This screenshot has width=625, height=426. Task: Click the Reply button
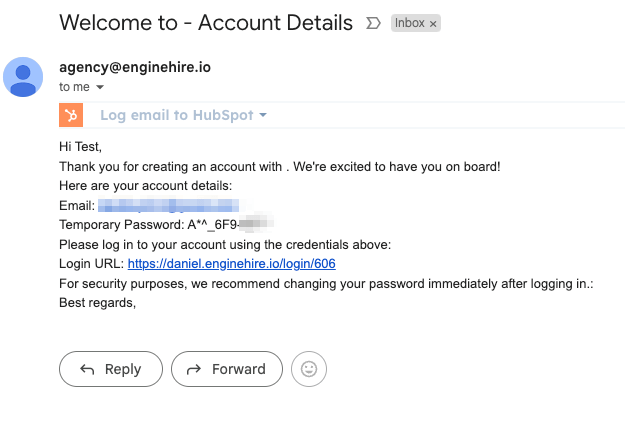pos(110,369)
